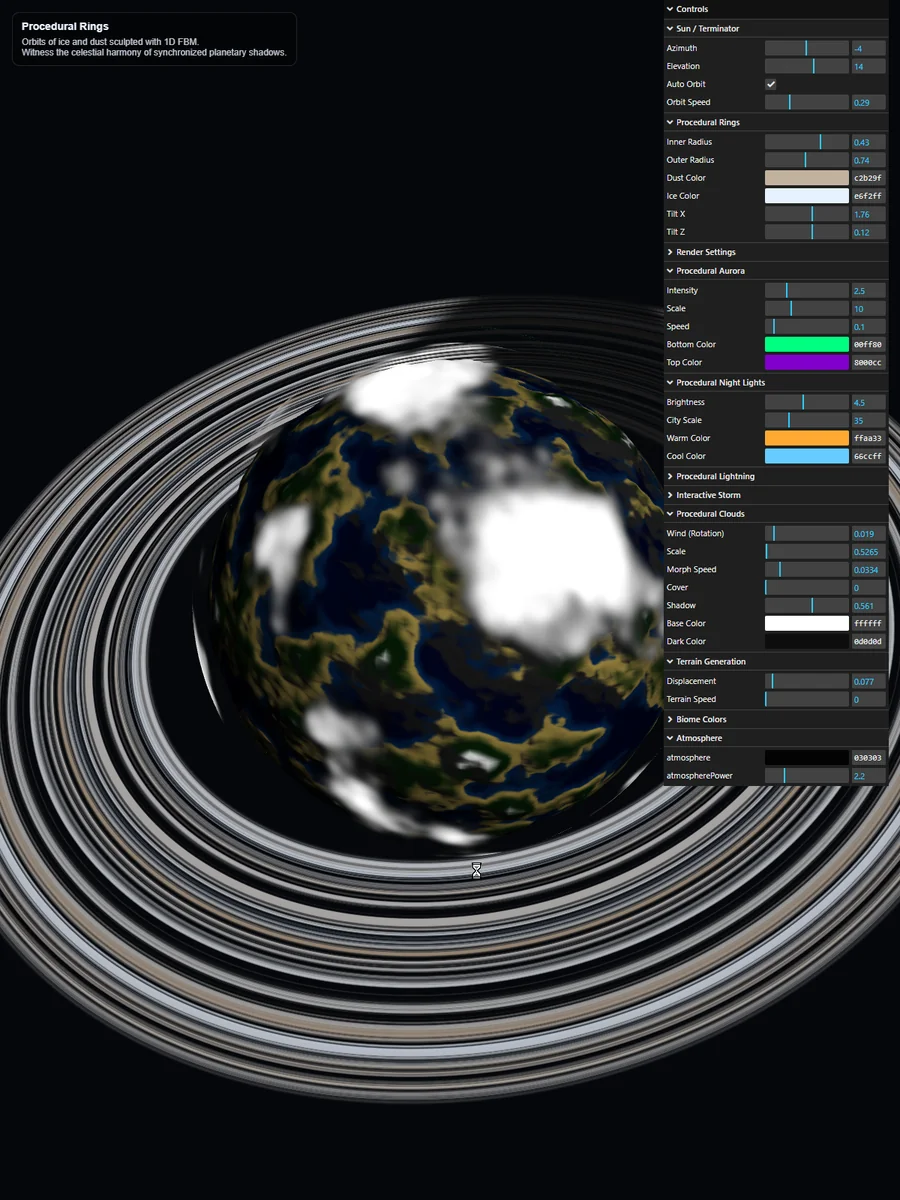
Task: Expand the Biome Colors folder
Action: (701, 719)
